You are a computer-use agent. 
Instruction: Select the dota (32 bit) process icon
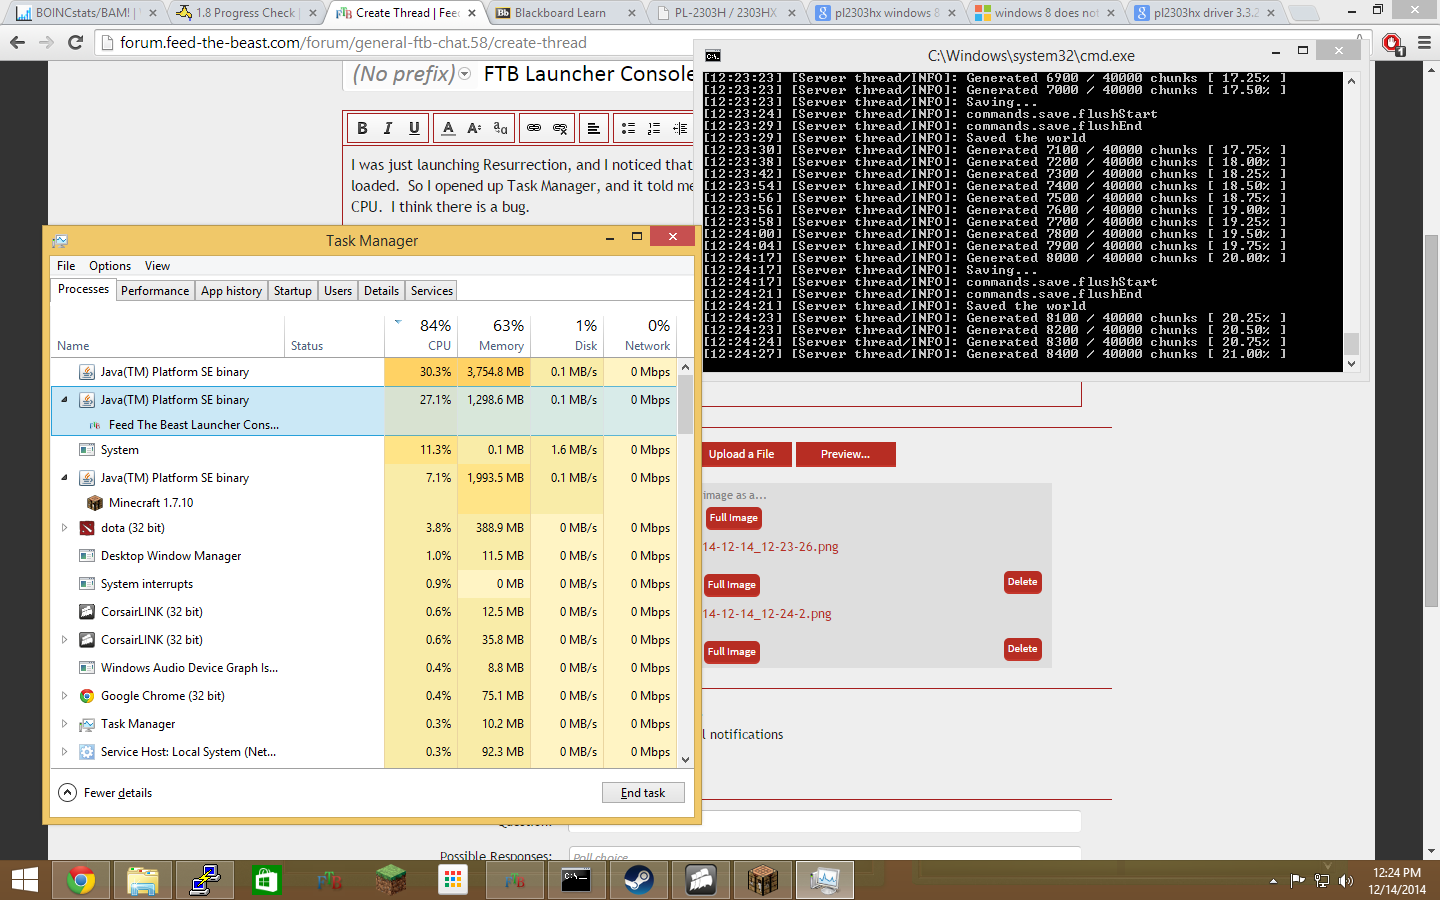point(87,528)
